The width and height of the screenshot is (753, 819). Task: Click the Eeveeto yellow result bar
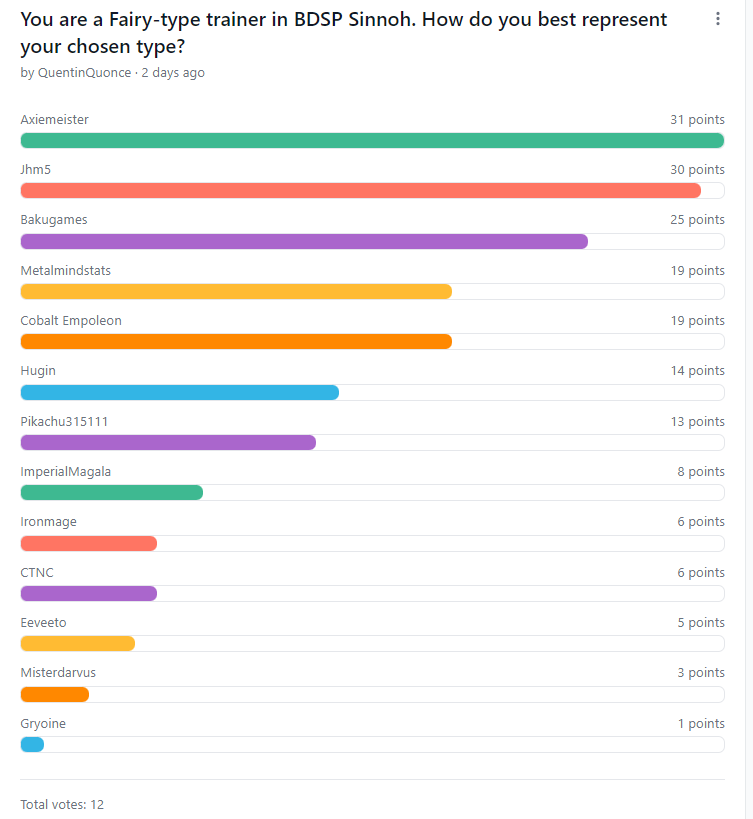tap(78, 644)
